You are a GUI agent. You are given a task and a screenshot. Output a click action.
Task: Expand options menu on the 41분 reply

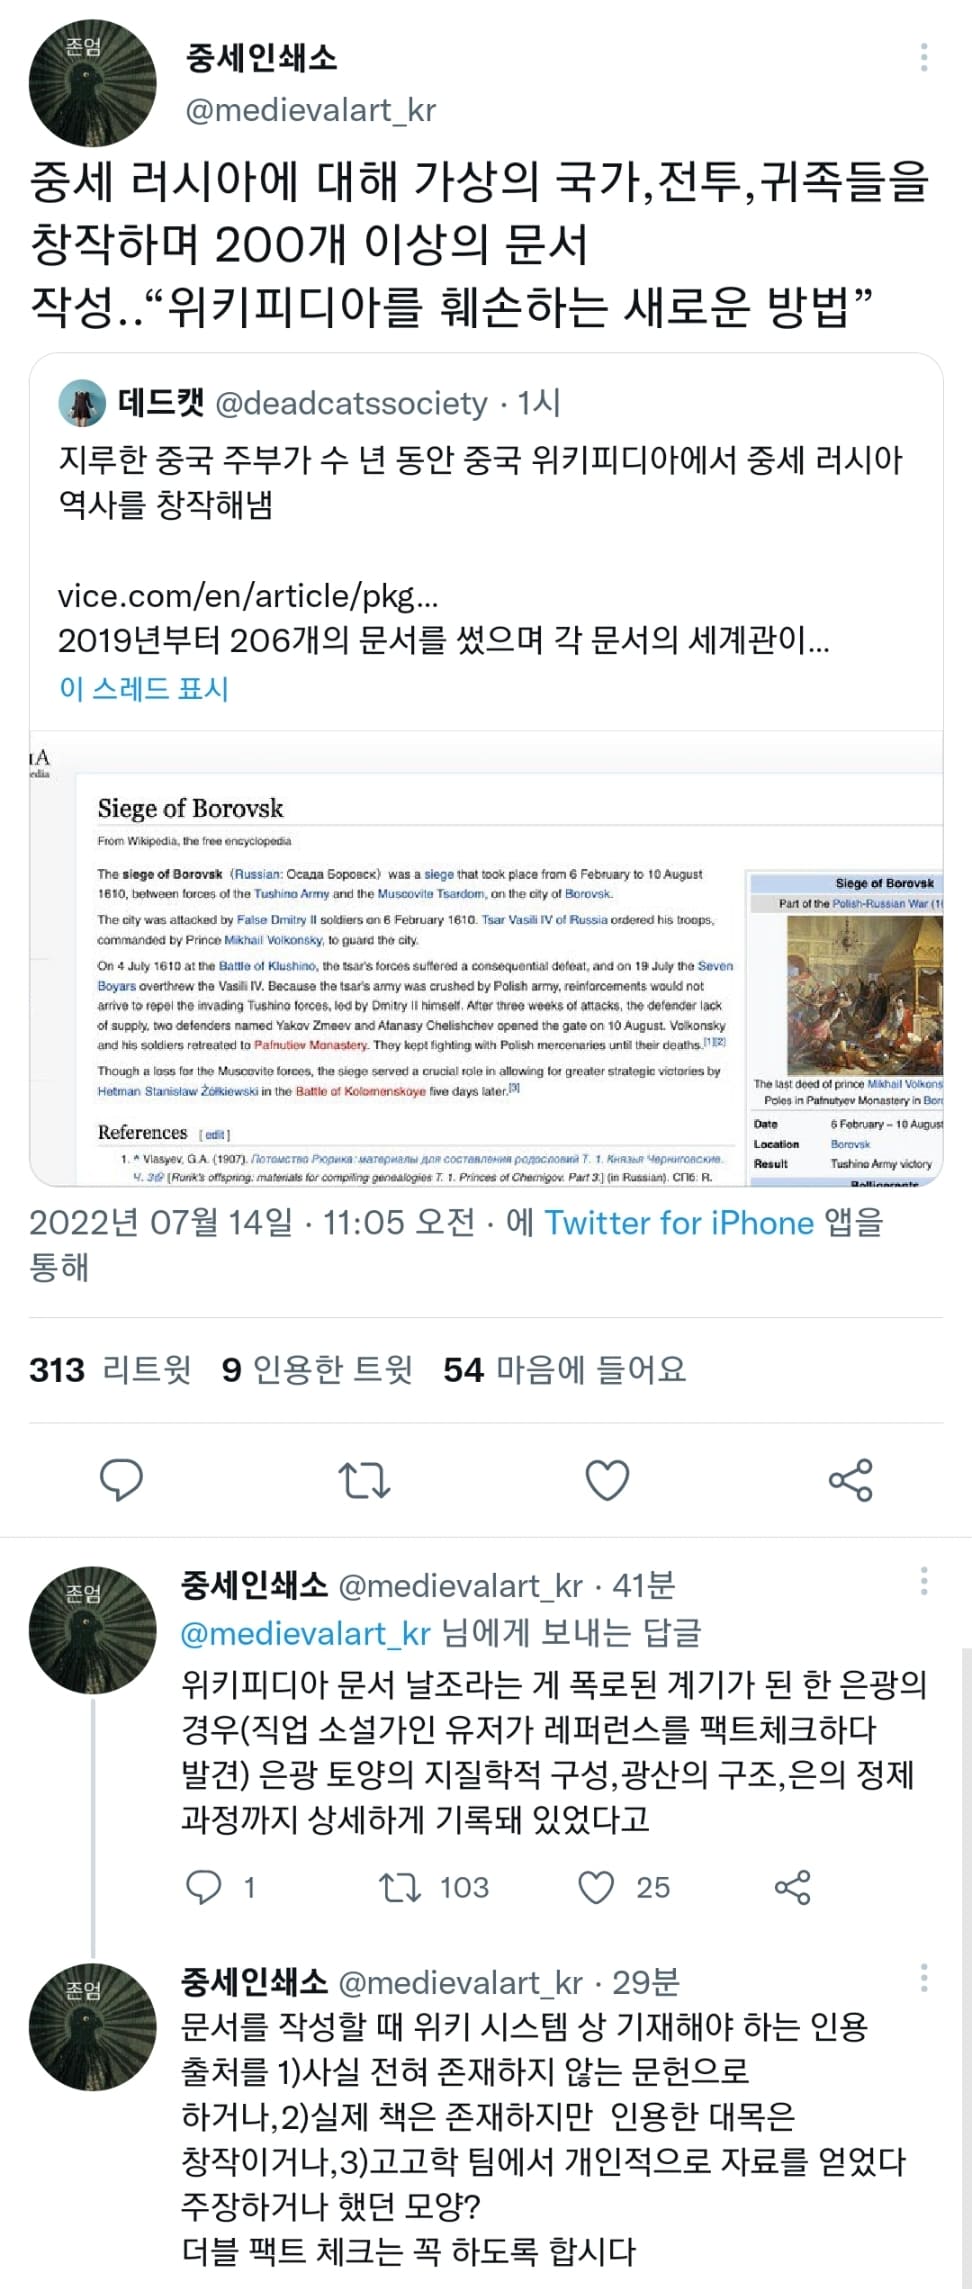click(923, 1581)
